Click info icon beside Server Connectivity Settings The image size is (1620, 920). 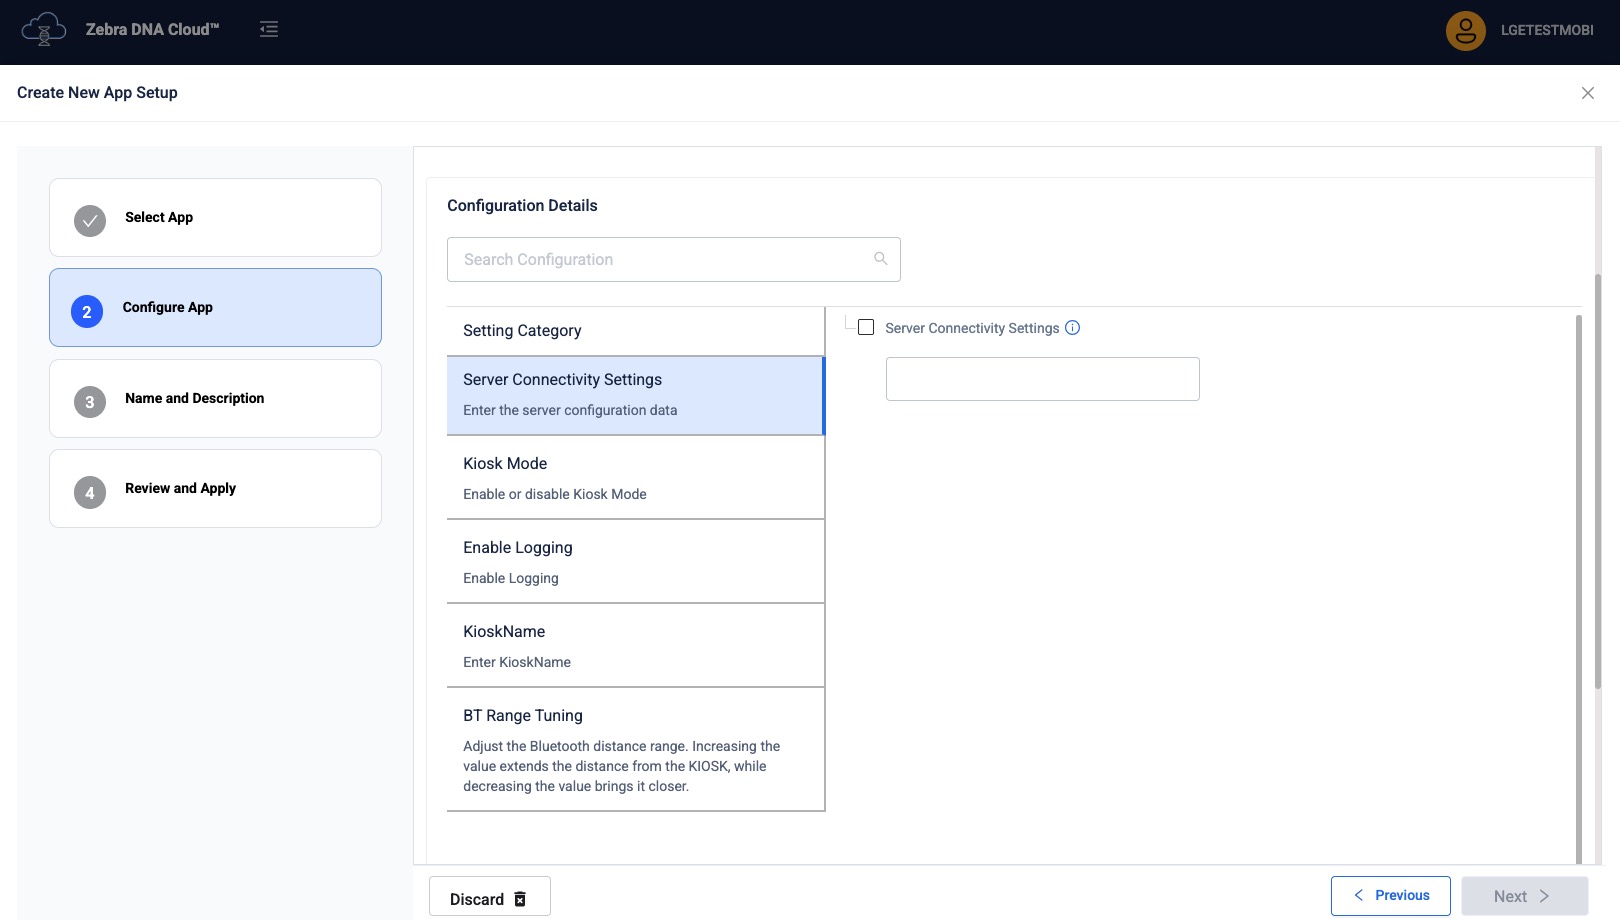coord(1072,328)
